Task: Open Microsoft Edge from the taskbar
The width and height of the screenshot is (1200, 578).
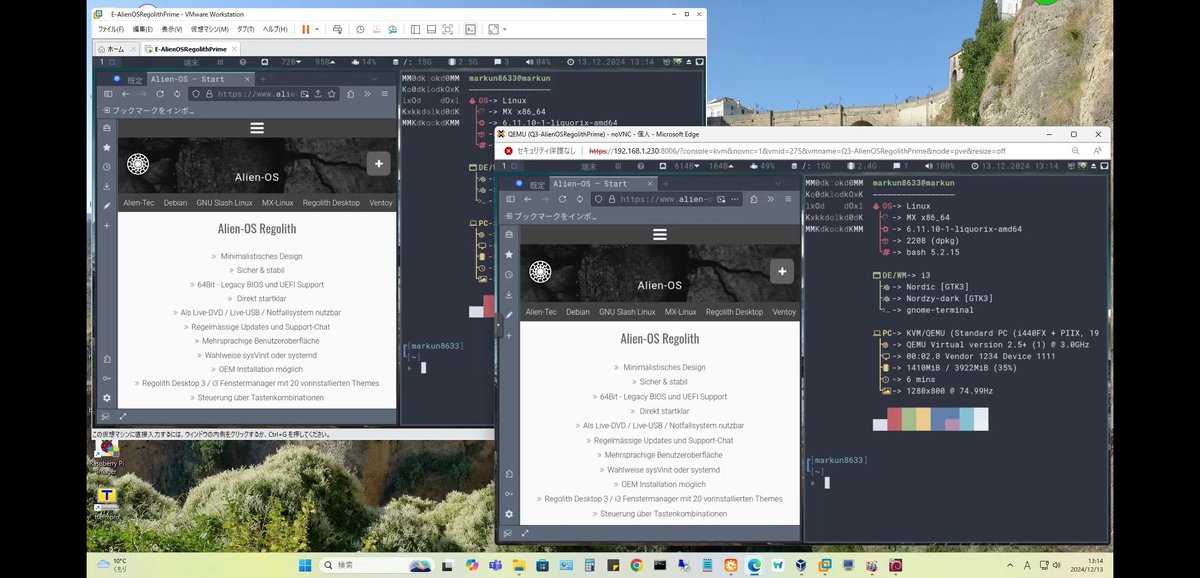Action: (755, 565)
